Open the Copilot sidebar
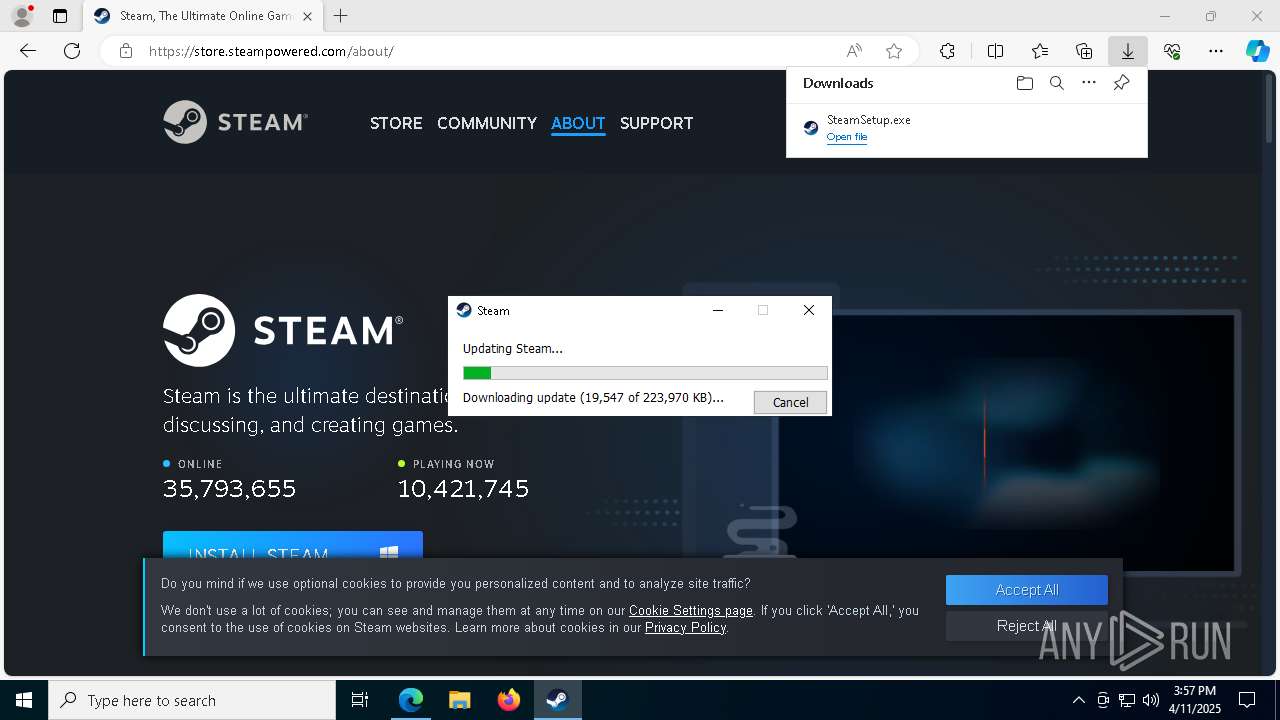The width and height of the screenshot is (1280, 720). tap(1258, 51)
